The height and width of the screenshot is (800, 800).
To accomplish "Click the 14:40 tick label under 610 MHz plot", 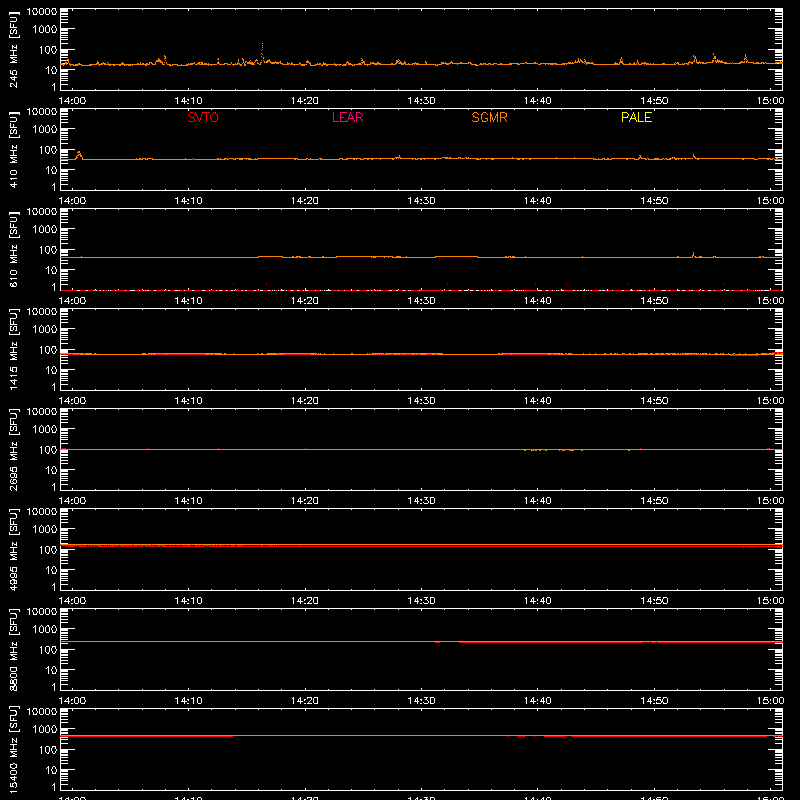I will (x=538, y=301).
